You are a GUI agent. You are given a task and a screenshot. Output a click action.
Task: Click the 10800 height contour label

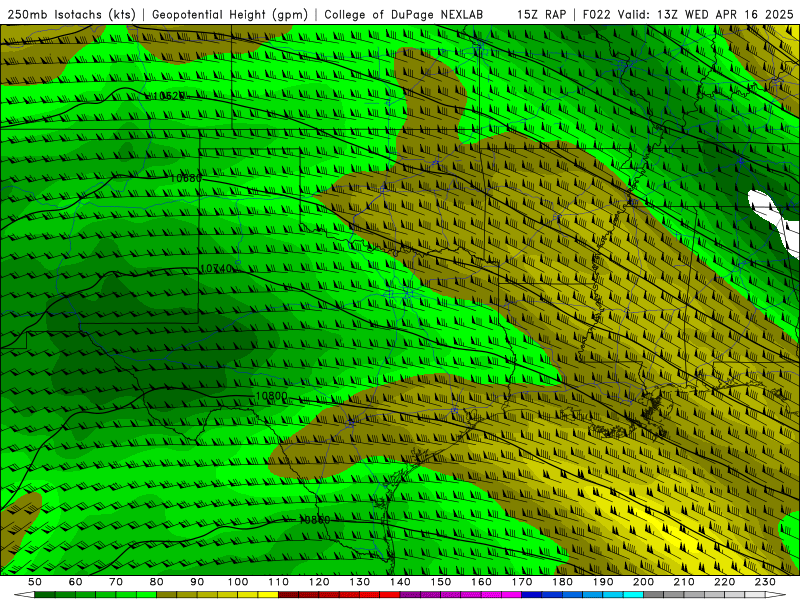click(271, 396)
